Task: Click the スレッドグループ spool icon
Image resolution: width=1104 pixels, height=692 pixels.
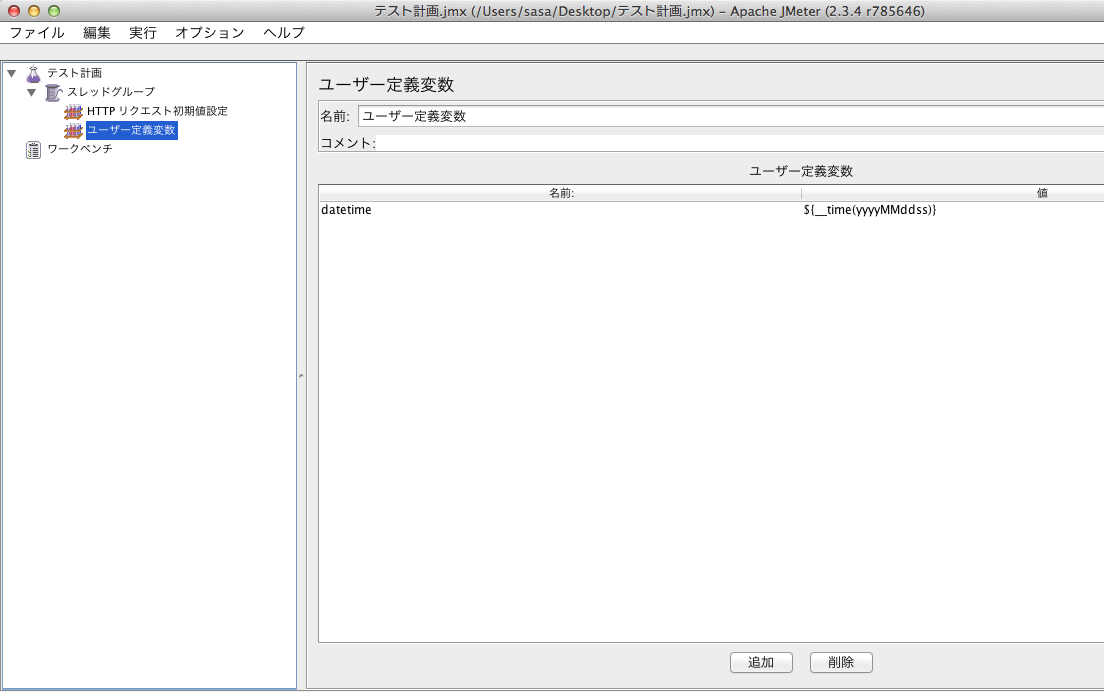Action: (x=53, y=92)
